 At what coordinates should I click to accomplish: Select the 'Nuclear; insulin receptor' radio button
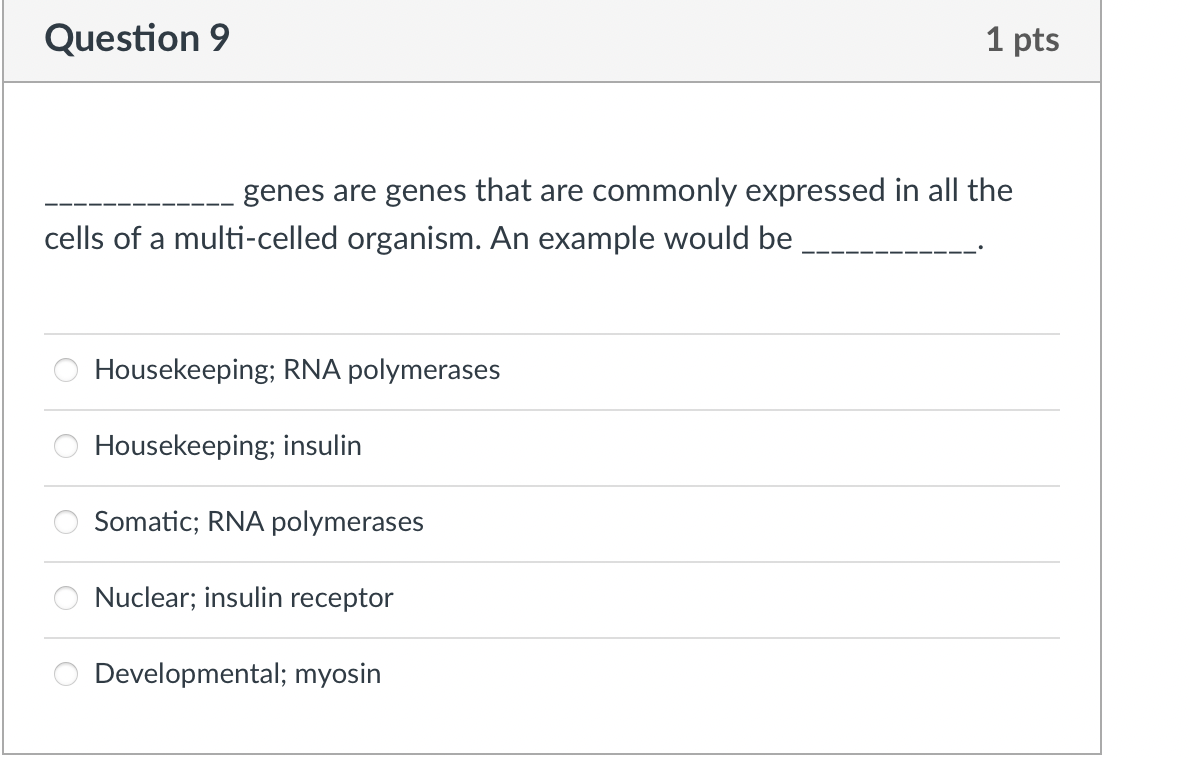click(65, 598)
